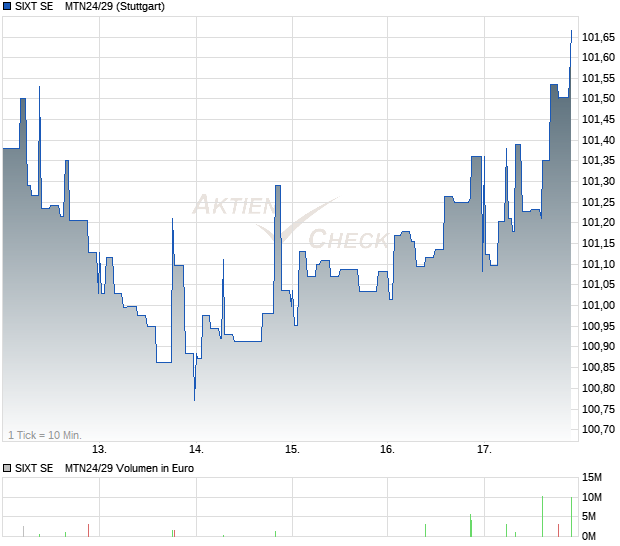The height and width of the screenshot is (546, 620).
Task: Click the 13. date axis label
Action: [99, 449]
